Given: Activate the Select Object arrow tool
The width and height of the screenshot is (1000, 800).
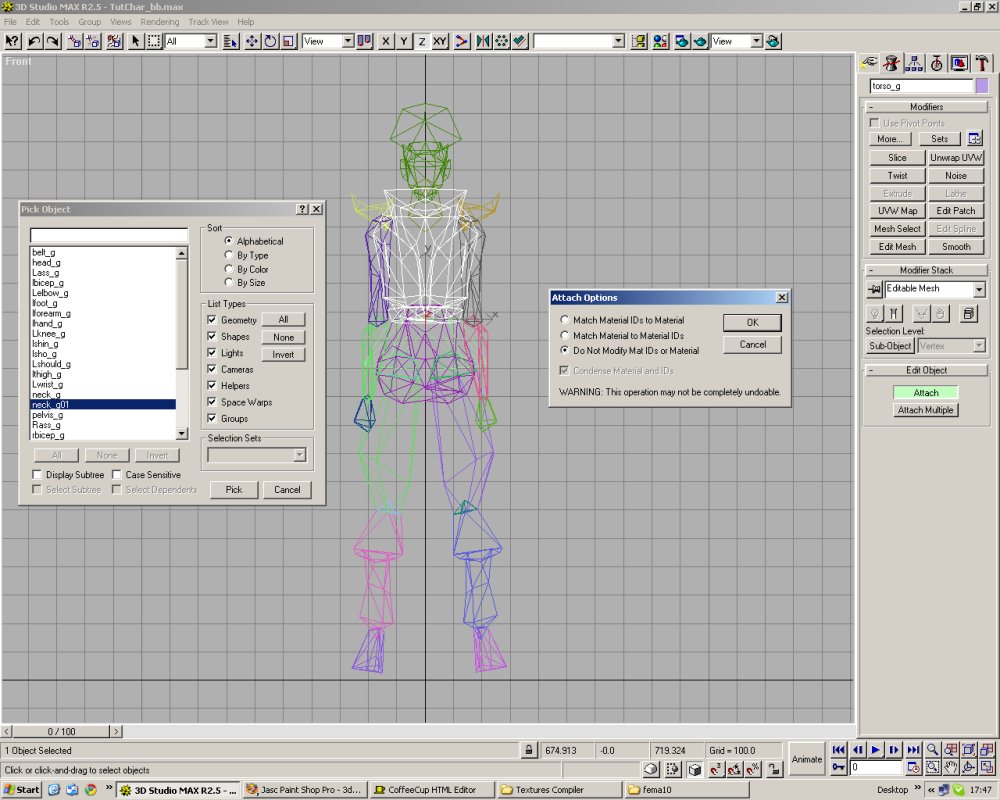Looking at the screenshot, I should [135, 41].
